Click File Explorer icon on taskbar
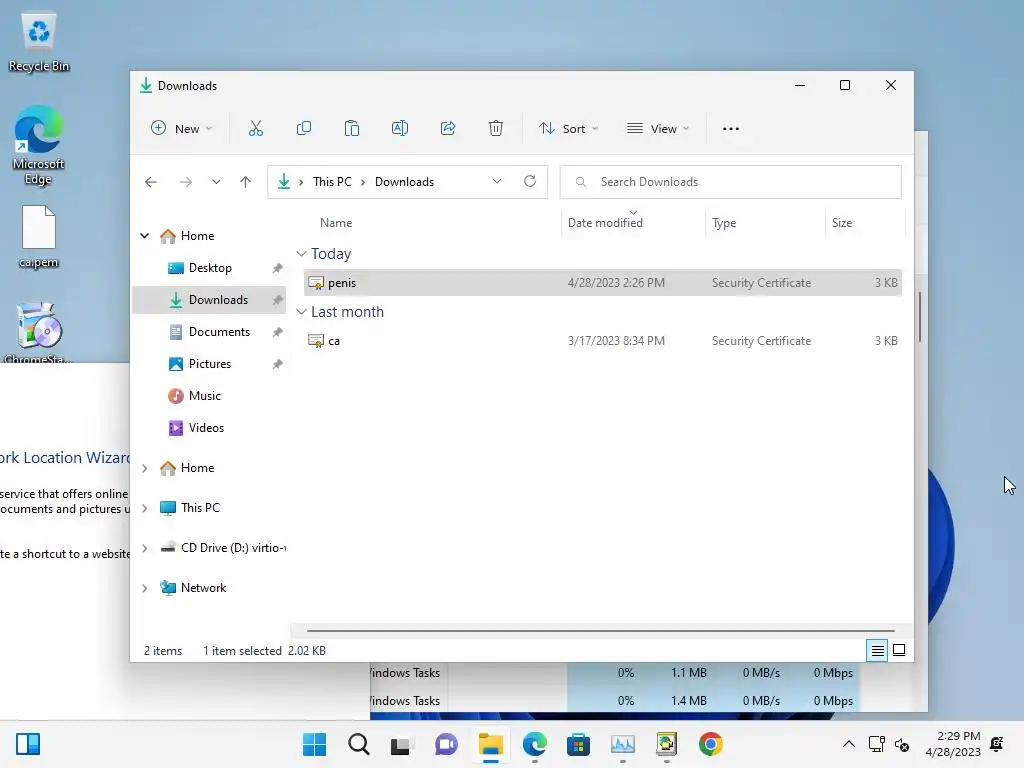 click(490, 744)
